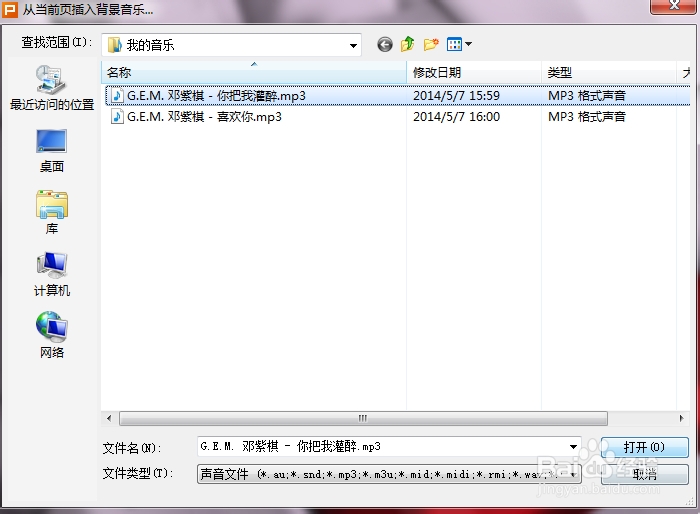Click the 打开 button
This screenshot has width=700, height=514.
(x=644, y=447)
